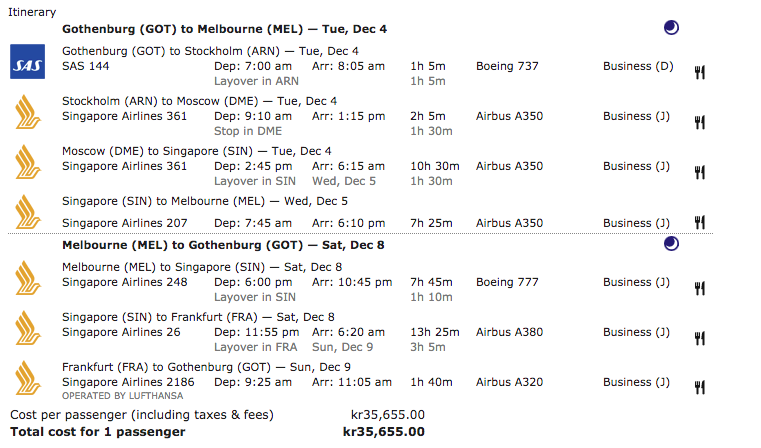Image resolution: width=761 pixels, height=448 pixels.
Task: Click the Business (D) fare class
Action: pos(638,66)
